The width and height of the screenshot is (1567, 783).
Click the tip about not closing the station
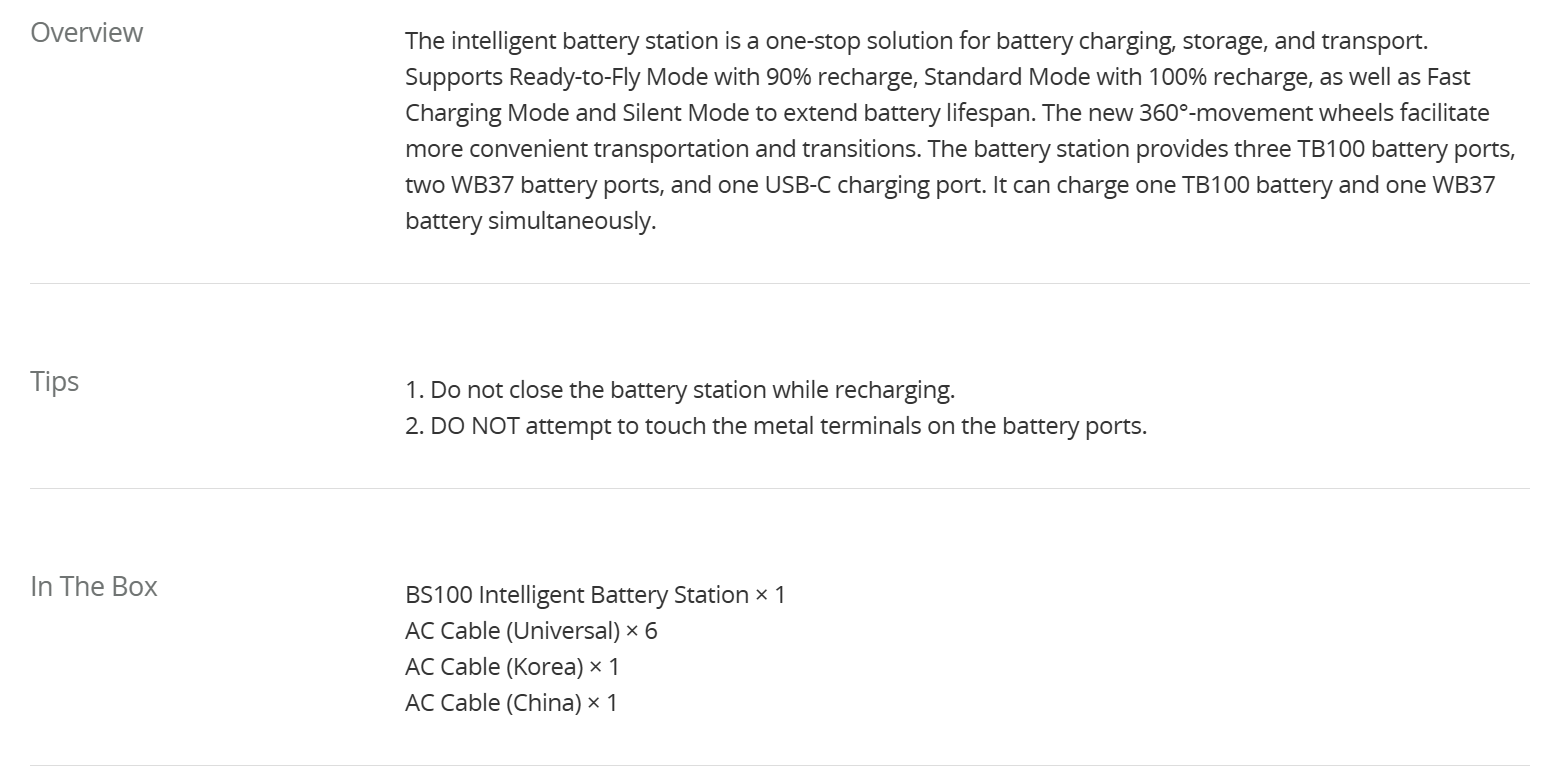pyautogui.click(x=680, y=389)
